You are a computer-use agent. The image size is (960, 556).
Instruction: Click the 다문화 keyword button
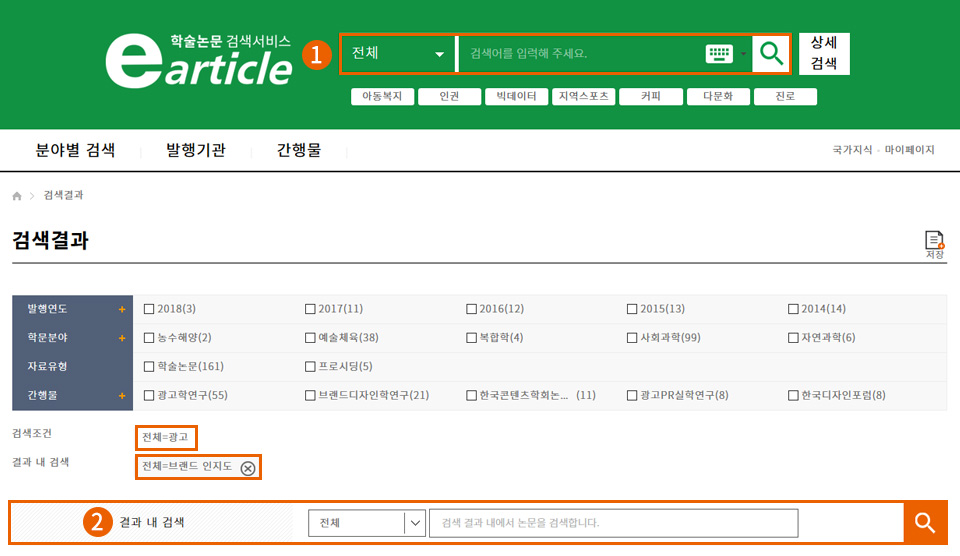pos(718,97)
